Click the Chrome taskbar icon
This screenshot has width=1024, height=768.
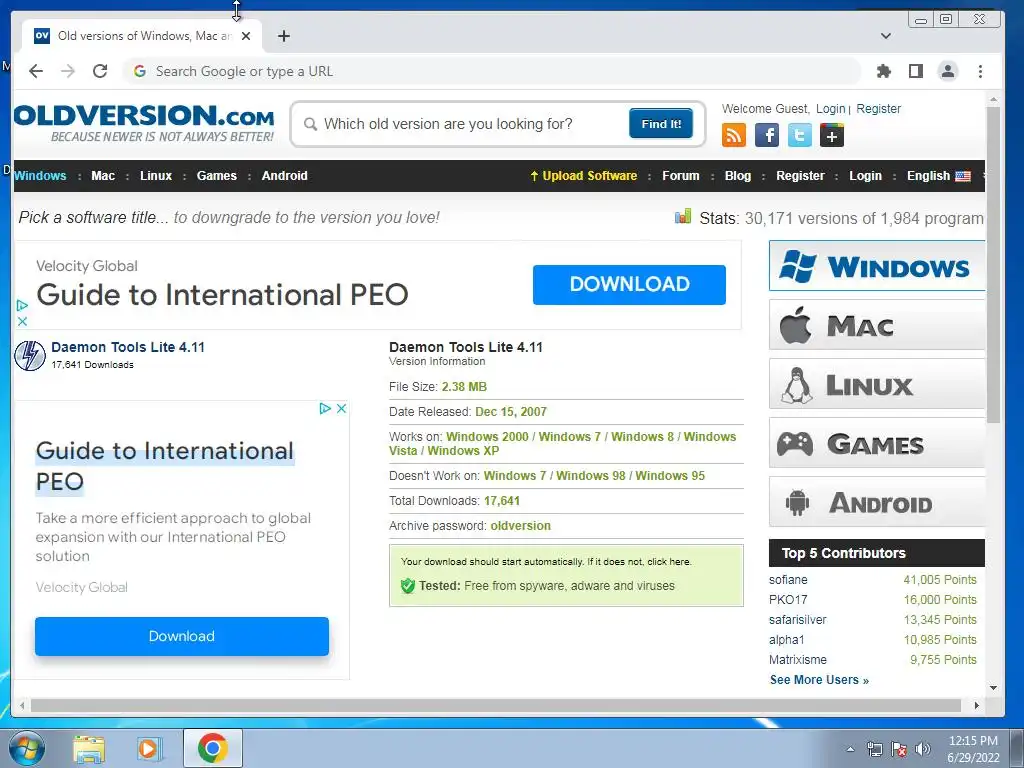tap(212, 748)
